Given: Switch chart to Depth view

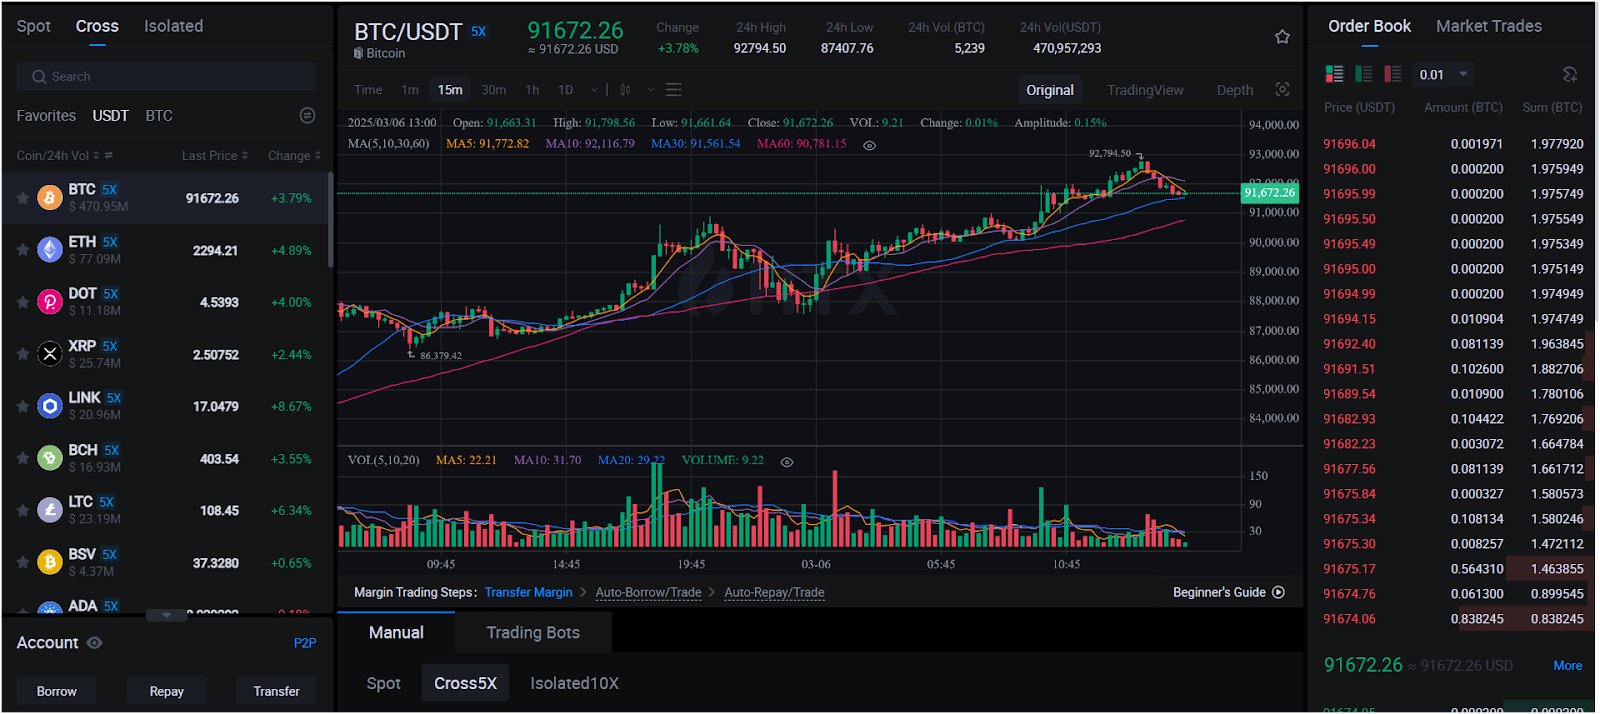Looking at the screenshot, I should (x=1234, y=90).
